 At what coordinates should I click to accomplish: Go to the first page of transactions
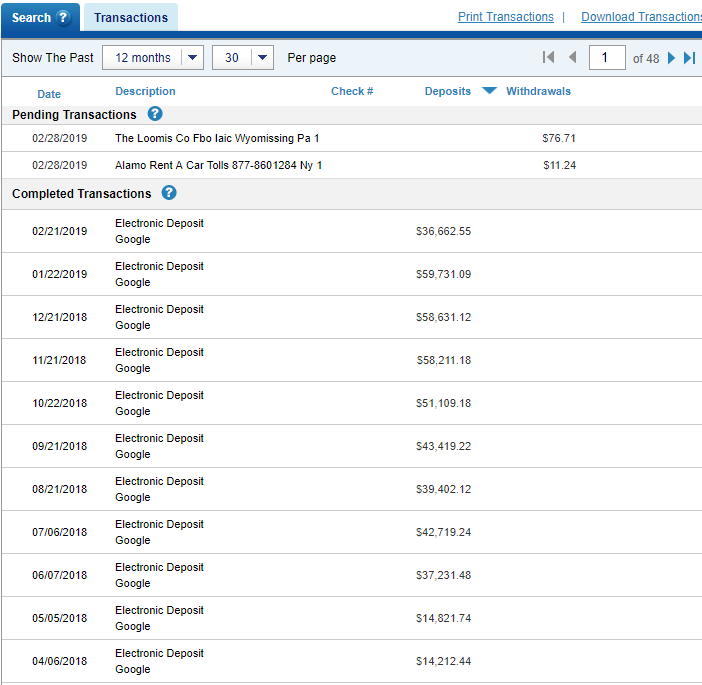pyautogui.click(x=548, y=57)
